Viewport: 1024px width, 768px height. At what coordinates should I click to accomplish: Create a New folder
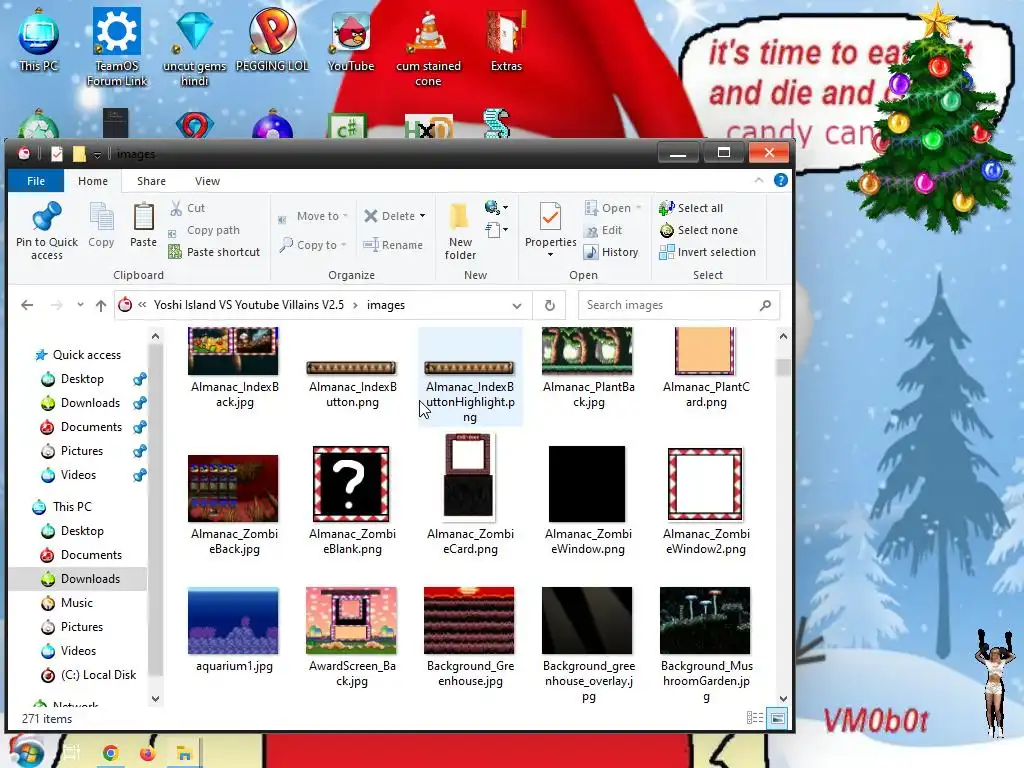460,231
